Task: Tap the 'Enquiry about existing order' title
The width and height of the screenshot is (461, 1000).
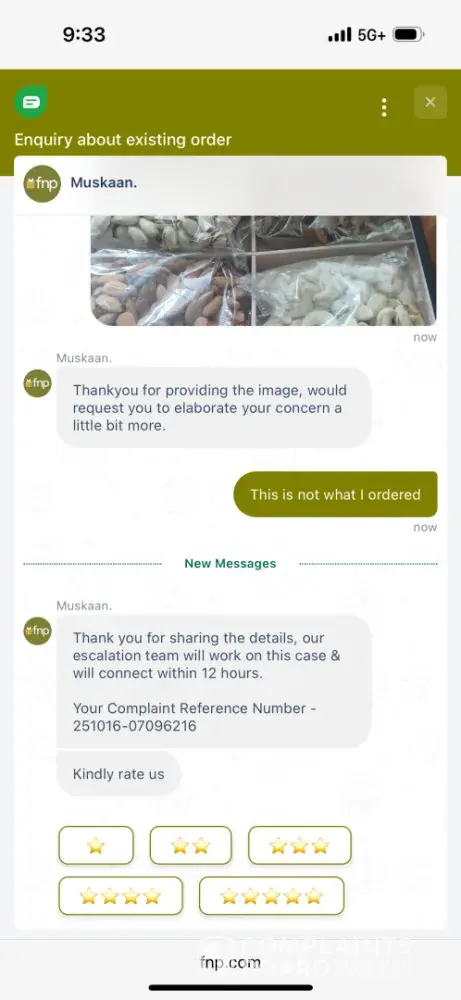Action: point(123,140)
